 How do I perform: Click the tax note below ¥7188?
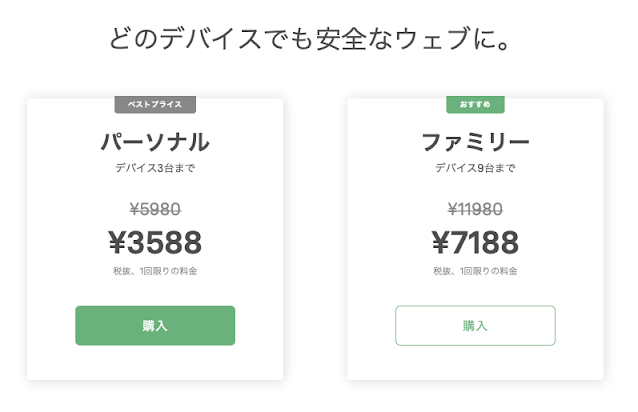pos(475,271)
